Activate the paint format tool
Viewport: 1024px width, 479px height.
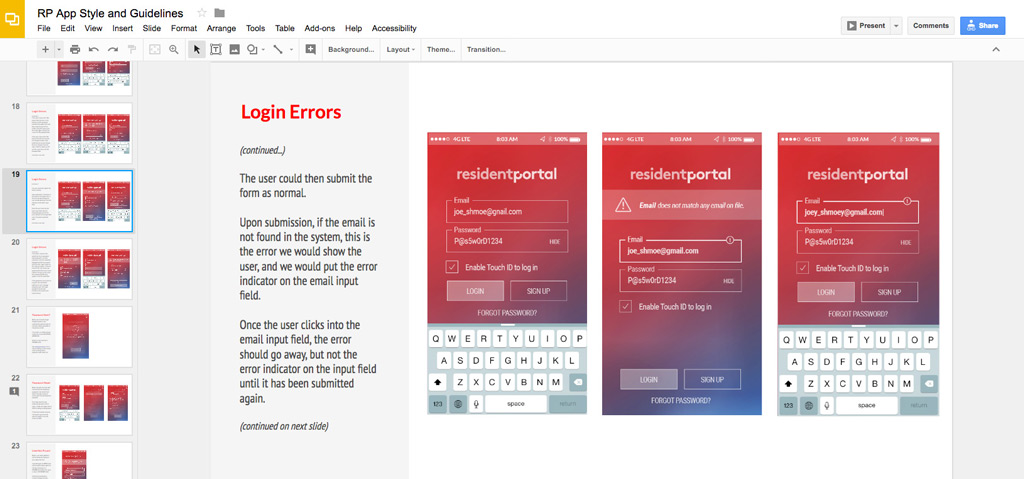click(x=132, y=49)
